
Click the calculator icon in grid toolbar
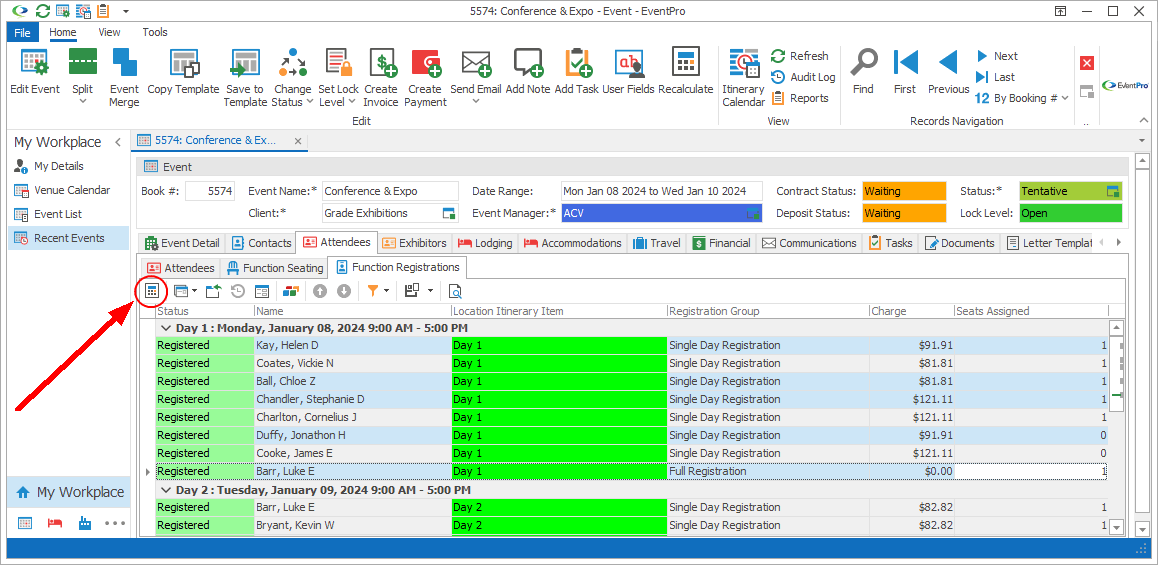point(151,291)
